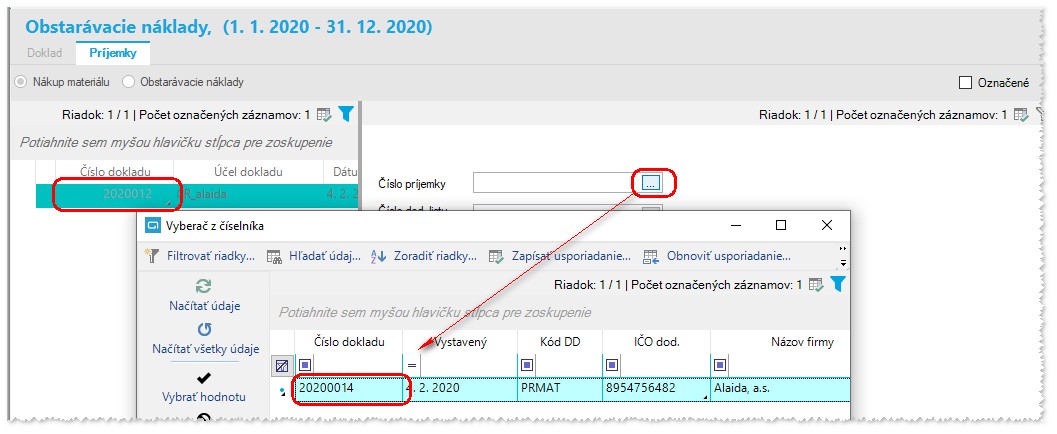Select the Alaida, a.s. company cell
This screenshot has width=1057, height=434.
tap(781, 389)
